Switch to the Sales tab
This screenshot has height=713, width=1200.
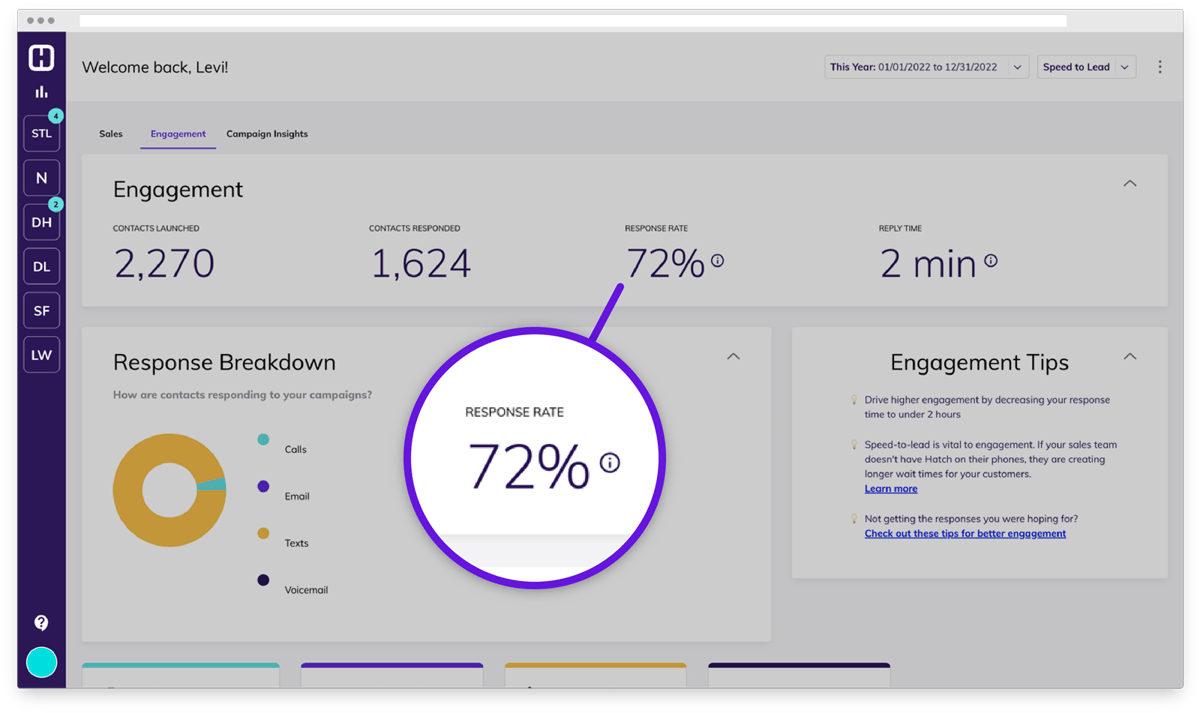(x=110, y=133)
